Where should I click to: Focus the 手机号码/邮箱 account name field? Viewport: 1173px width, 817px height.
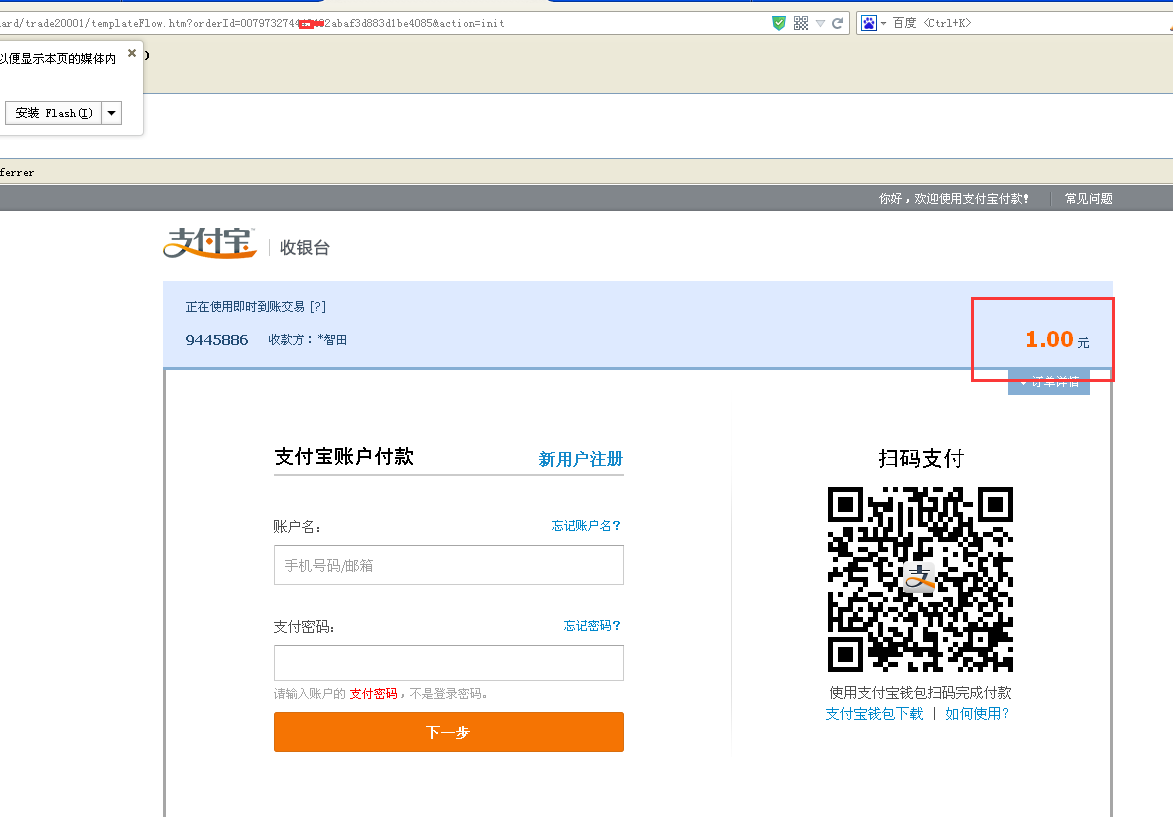[x=449, y=565]
